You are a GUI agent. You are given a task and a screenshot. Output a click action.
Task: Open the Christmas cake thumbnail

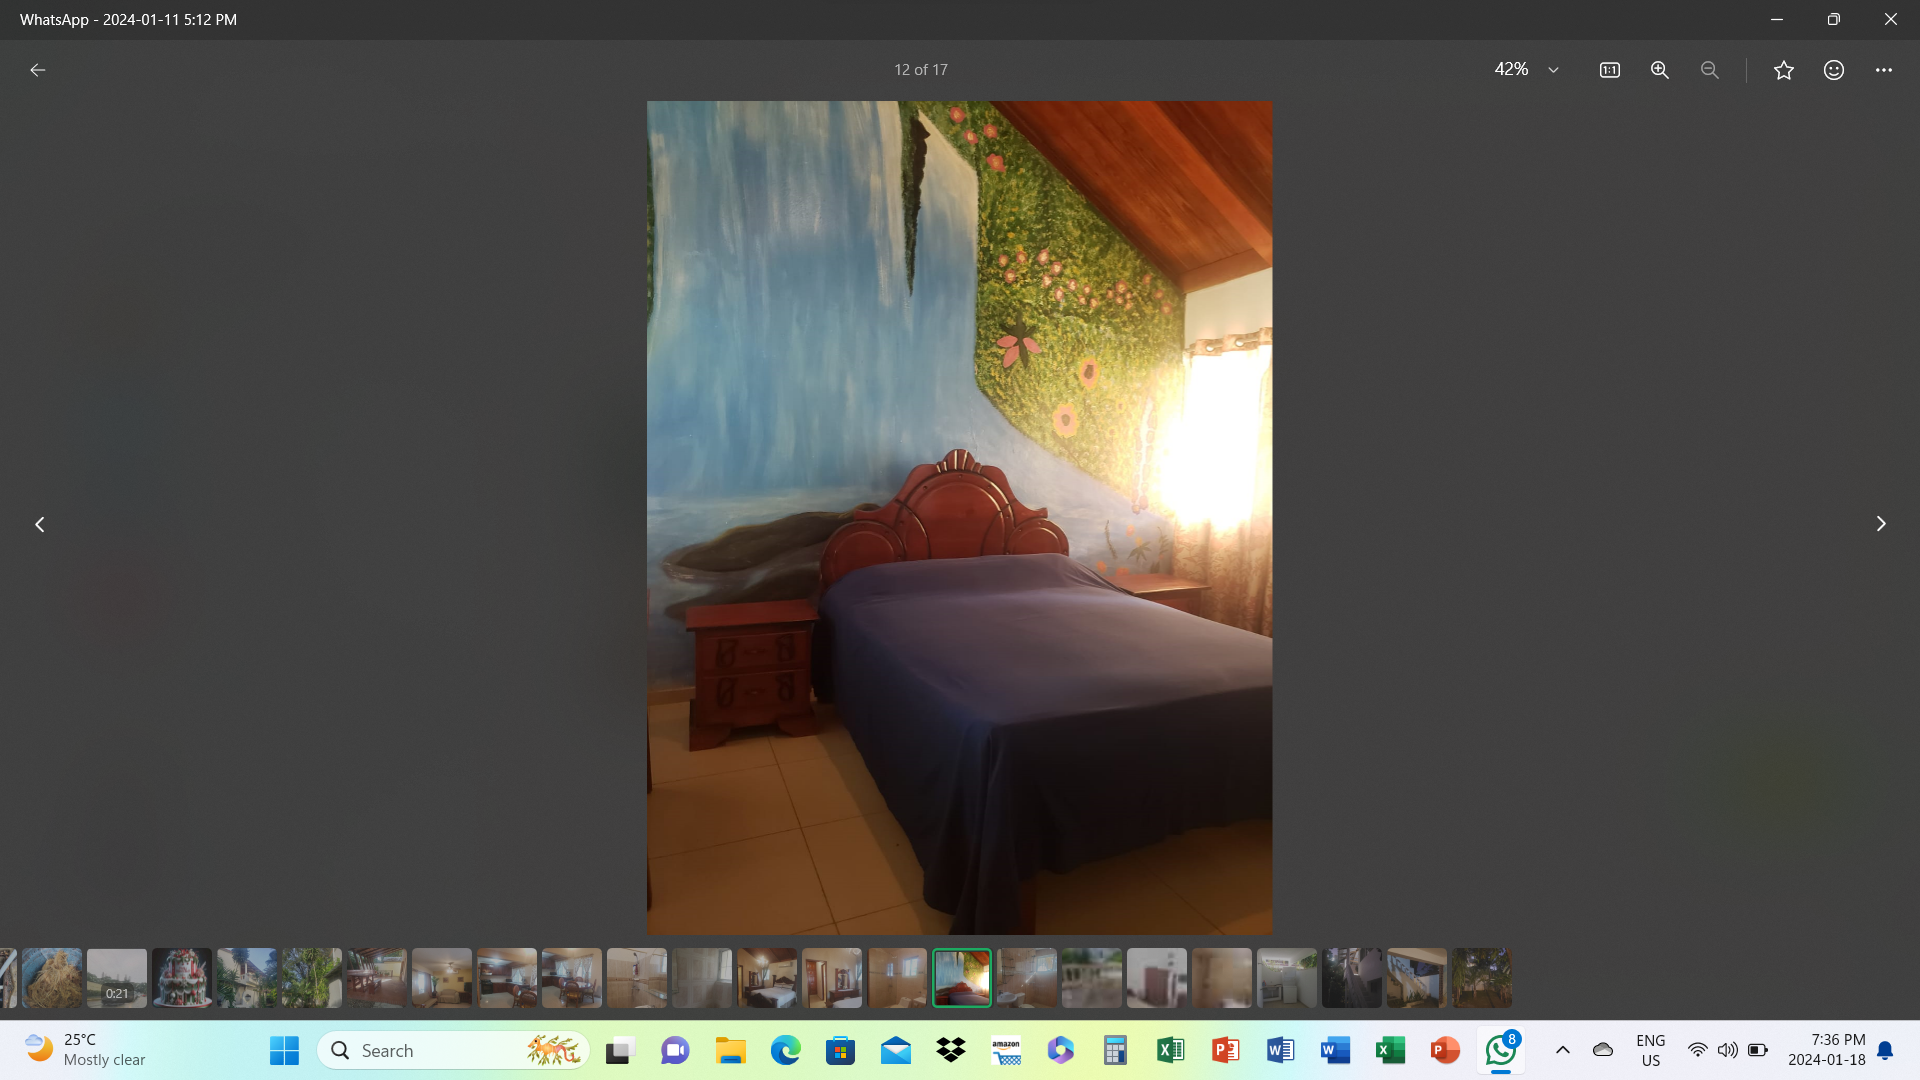pos(182,978)
